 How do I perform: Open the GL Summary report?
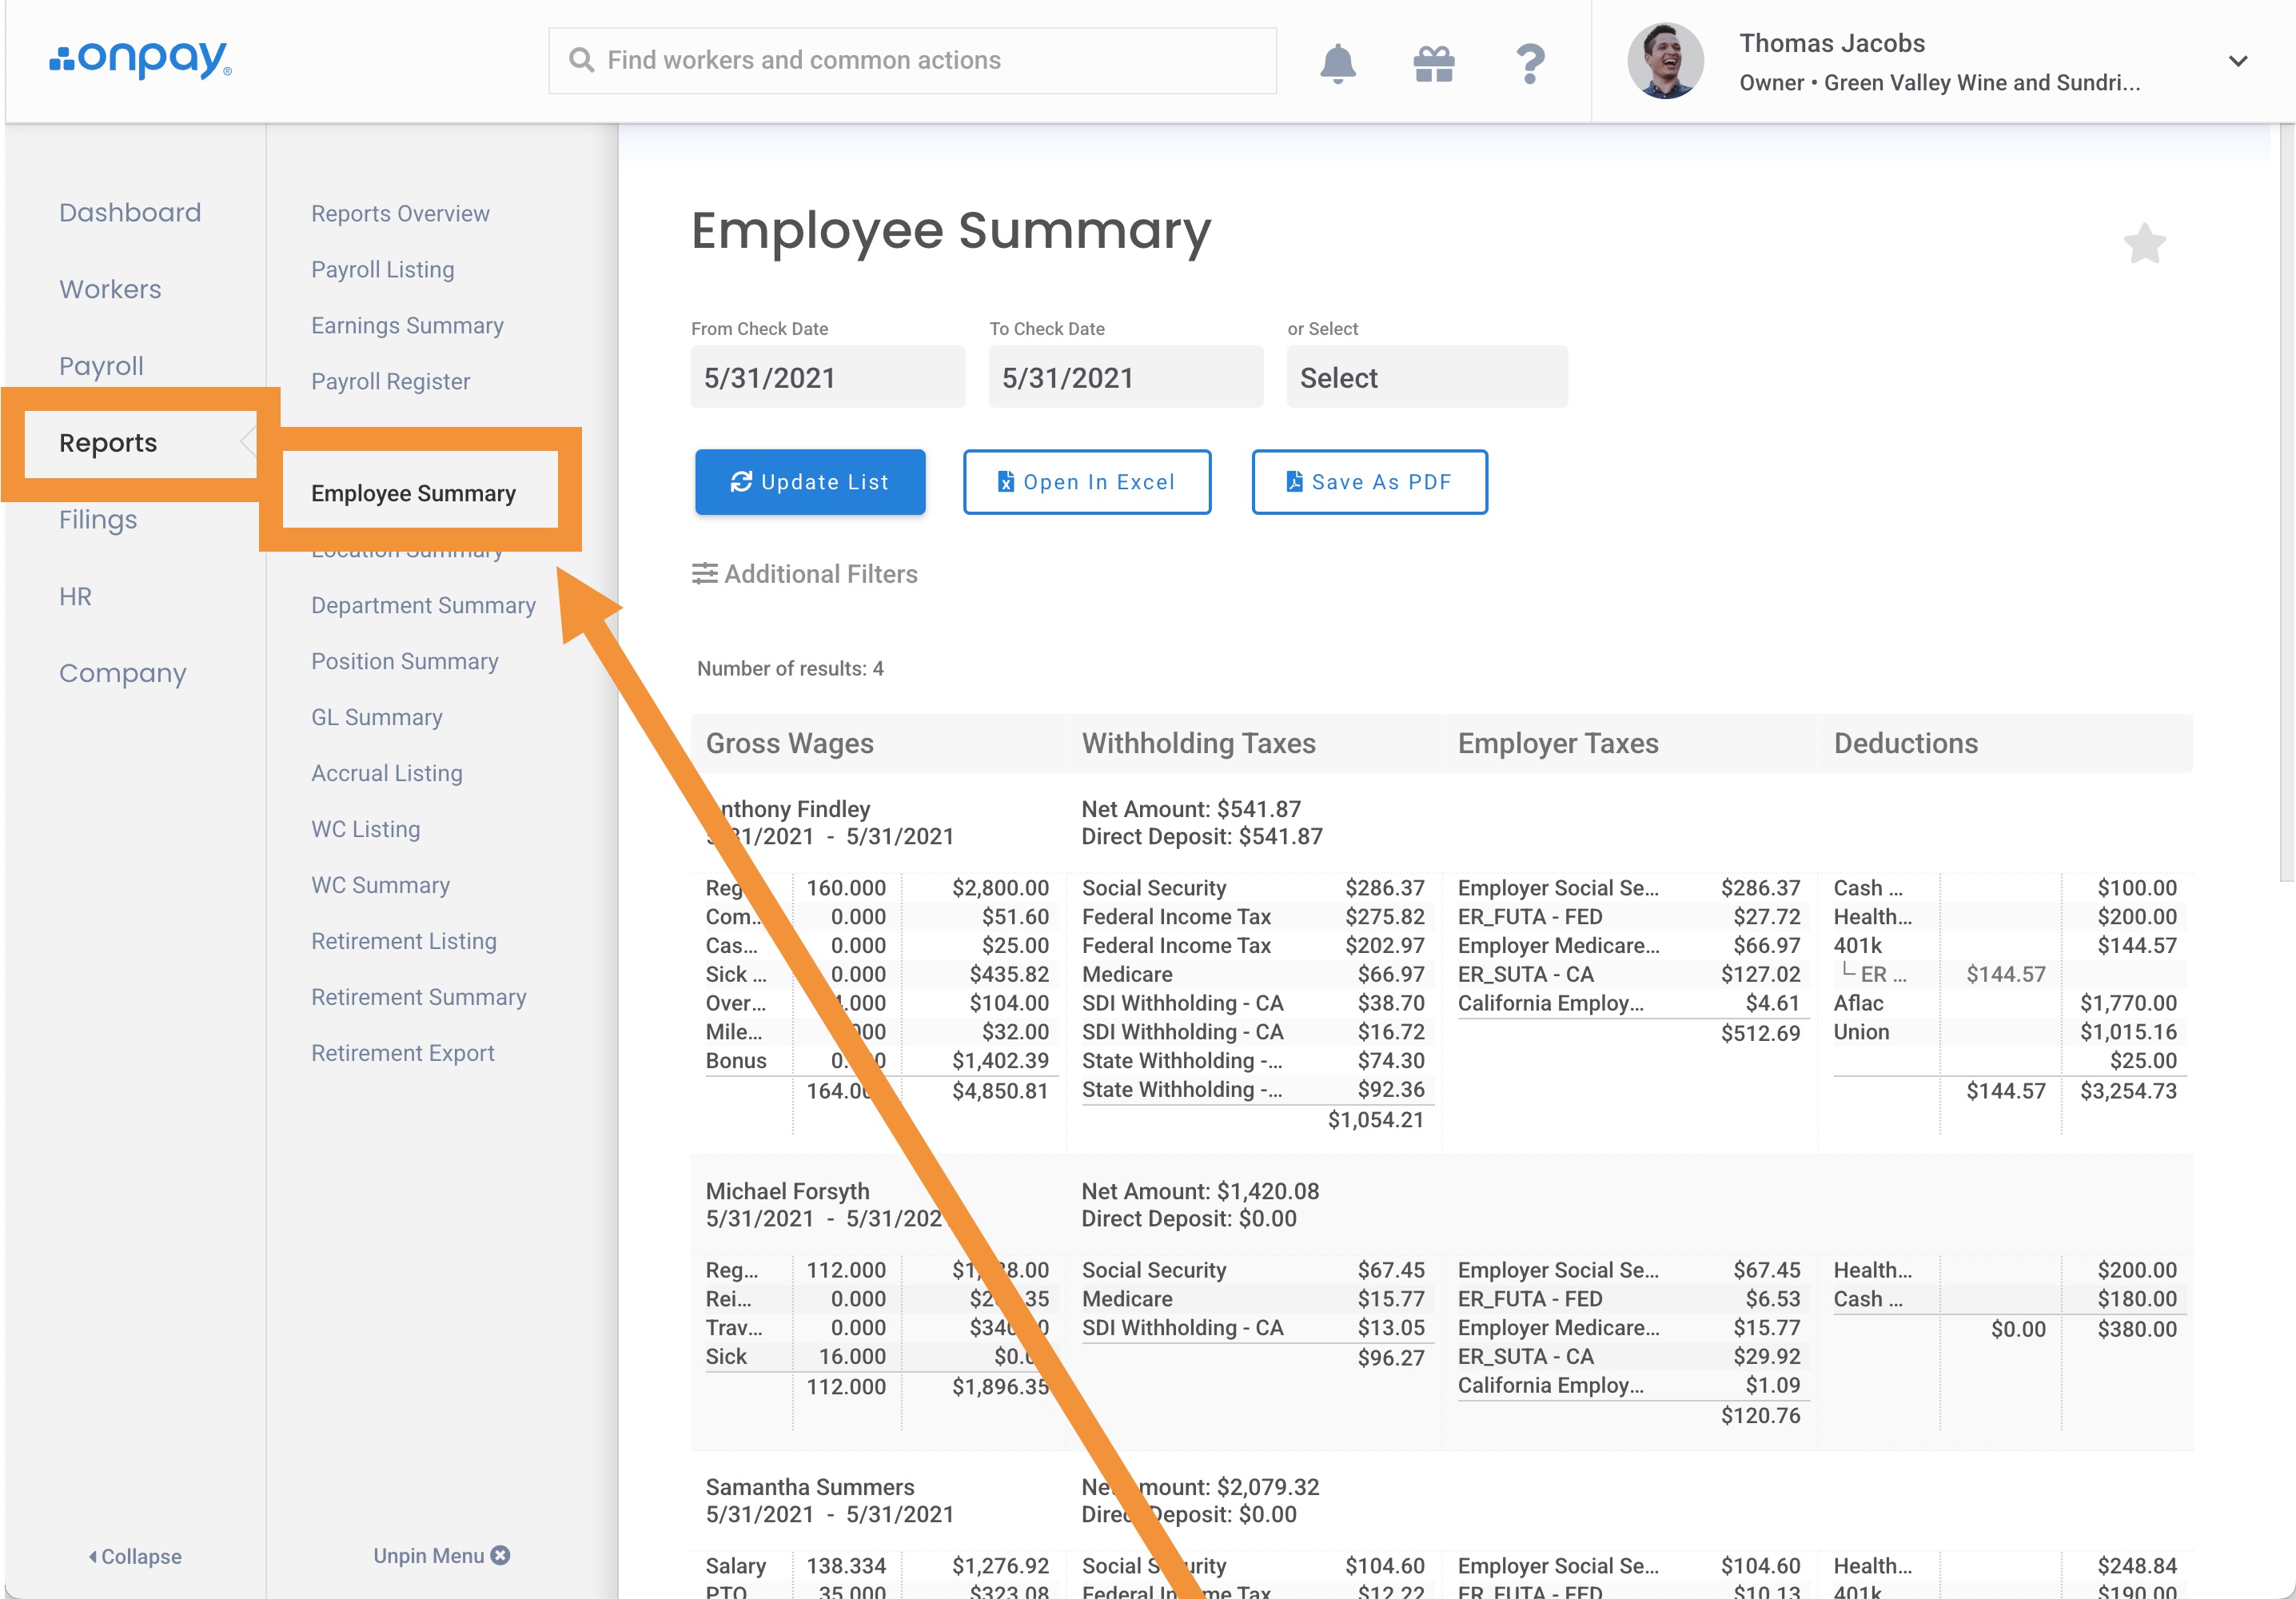click(x=376, y=717)
